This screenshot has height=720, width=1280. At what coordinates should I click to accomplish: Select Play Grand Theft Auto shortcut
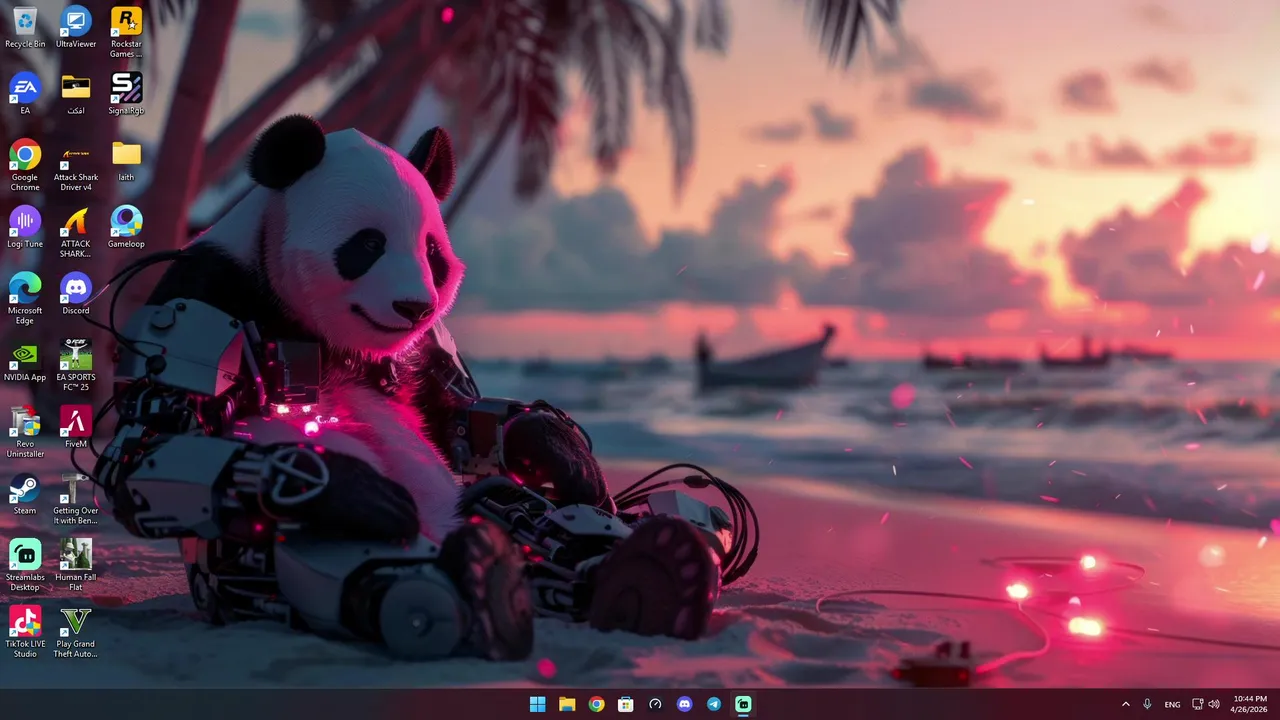tap(76, 632)
